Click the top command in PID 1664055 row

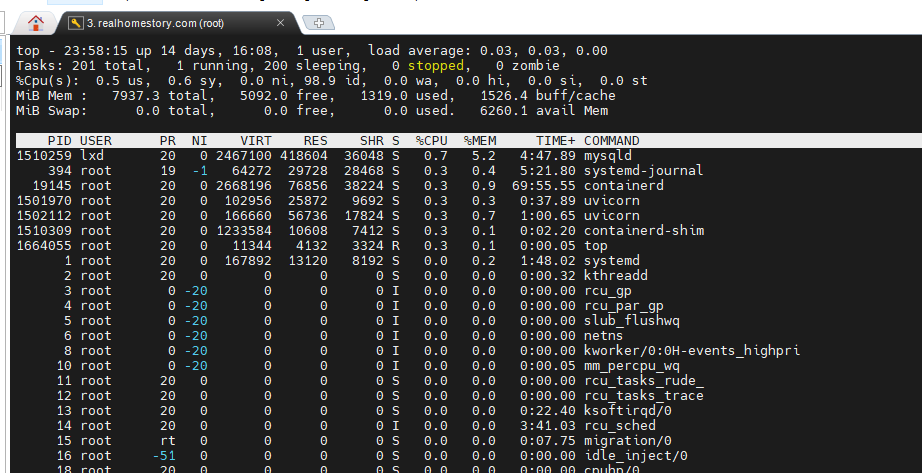596,246
